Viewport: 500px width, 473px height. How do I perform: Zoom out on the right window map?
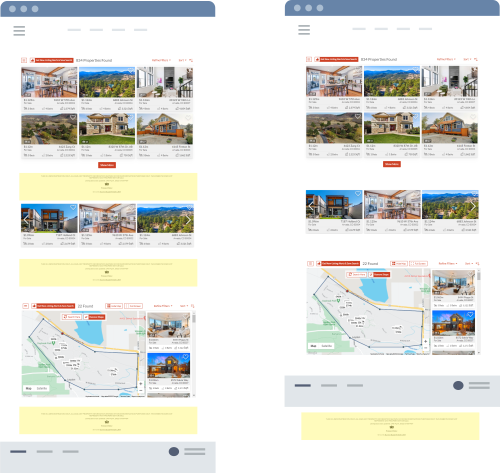coord(426,348)
